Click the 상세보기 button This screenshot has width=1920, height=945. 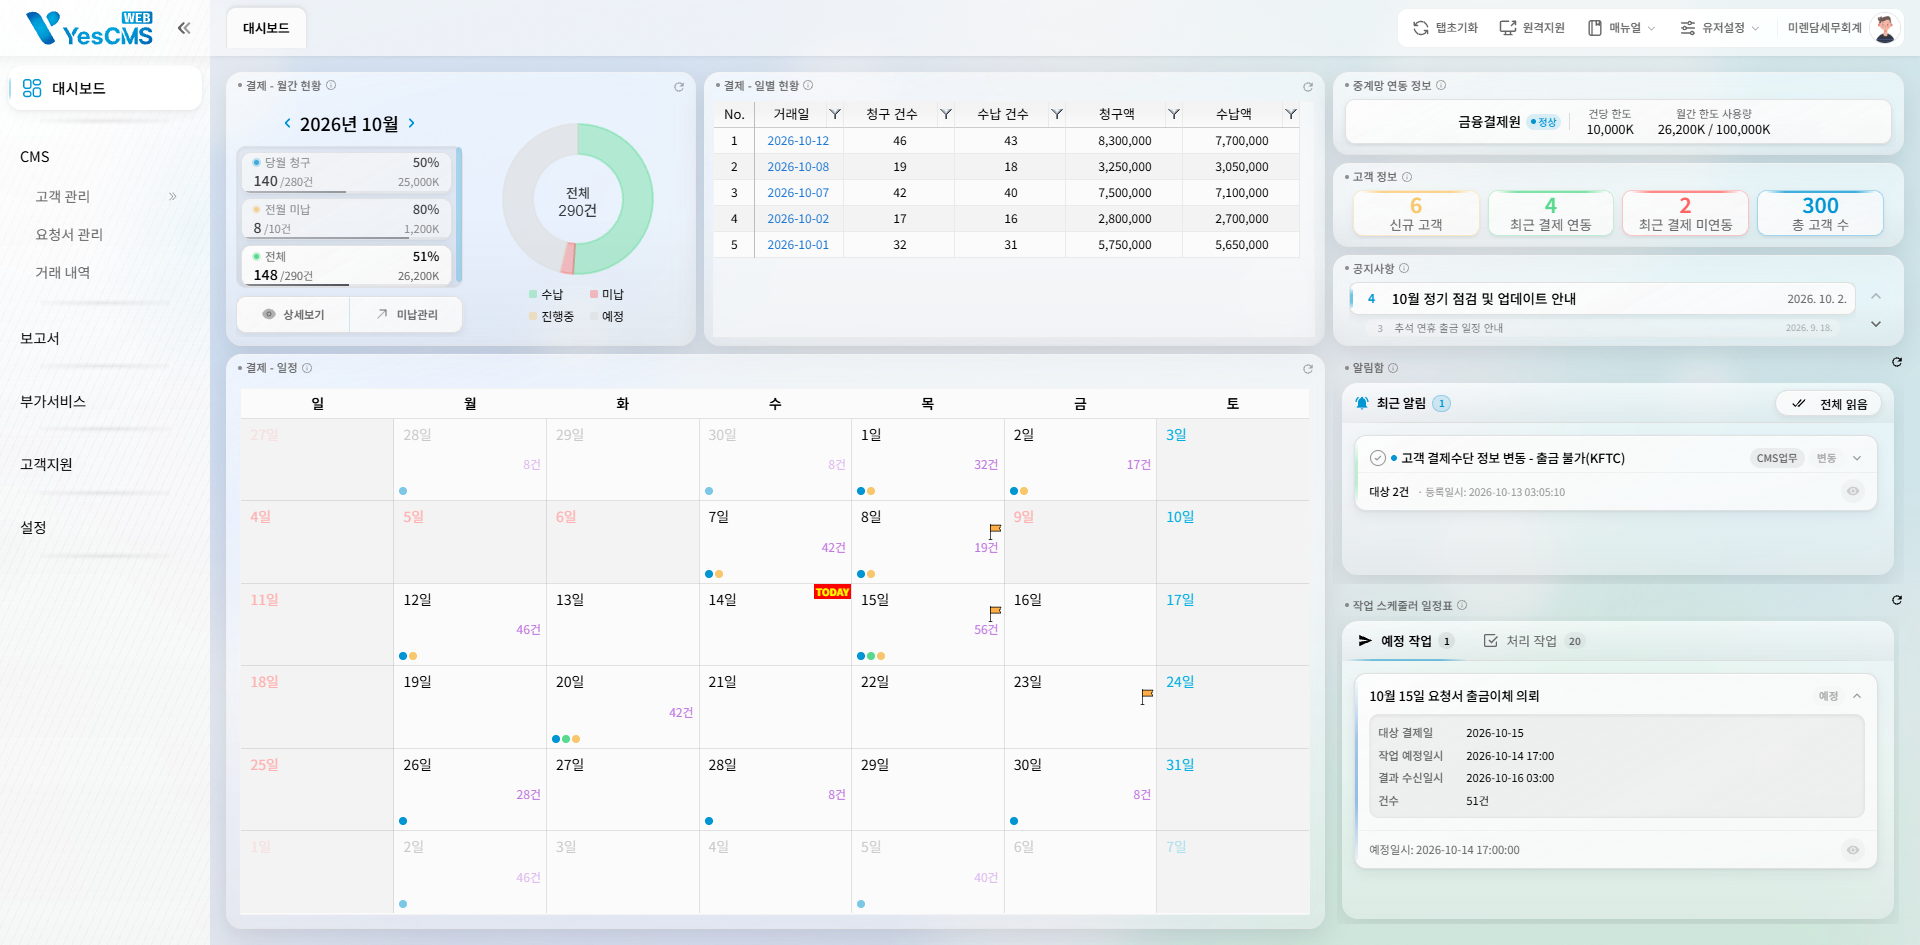pyautogui.click(x=294, y=314)
